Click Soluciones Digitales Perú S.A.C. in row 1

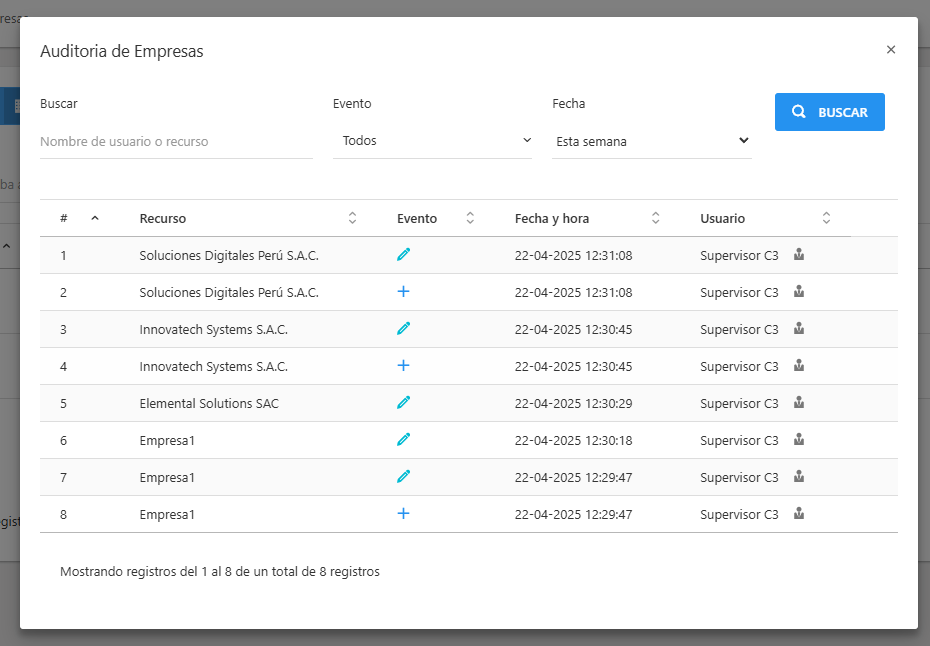[x=229, y=256]
